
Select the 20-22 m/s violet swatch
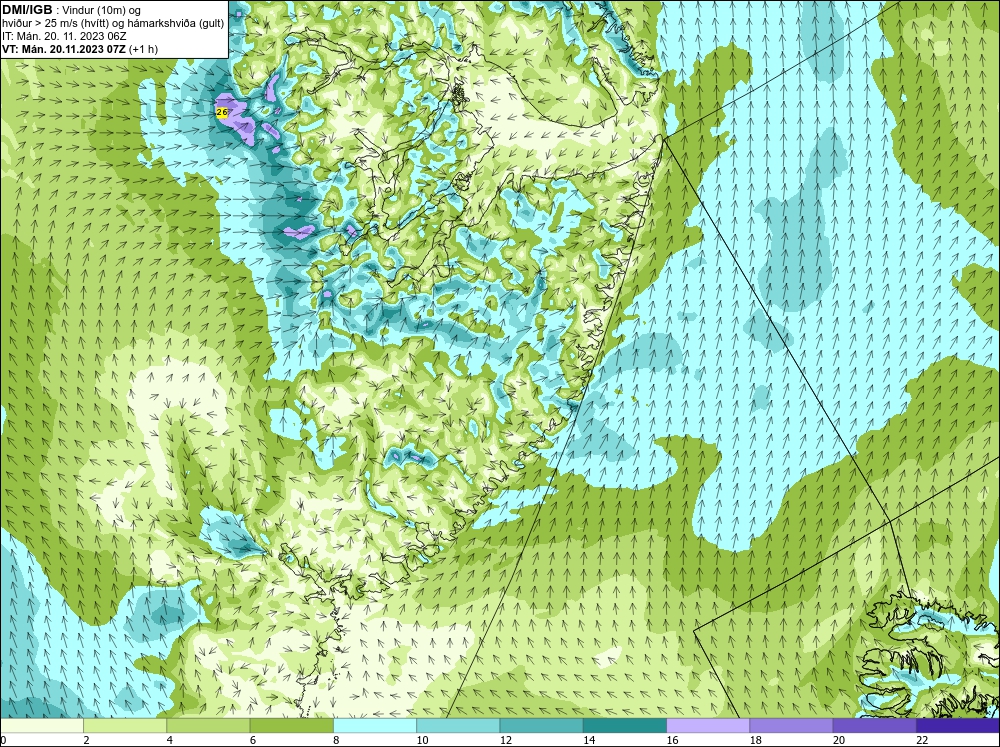pyautogui.click(x=874, y=725)
